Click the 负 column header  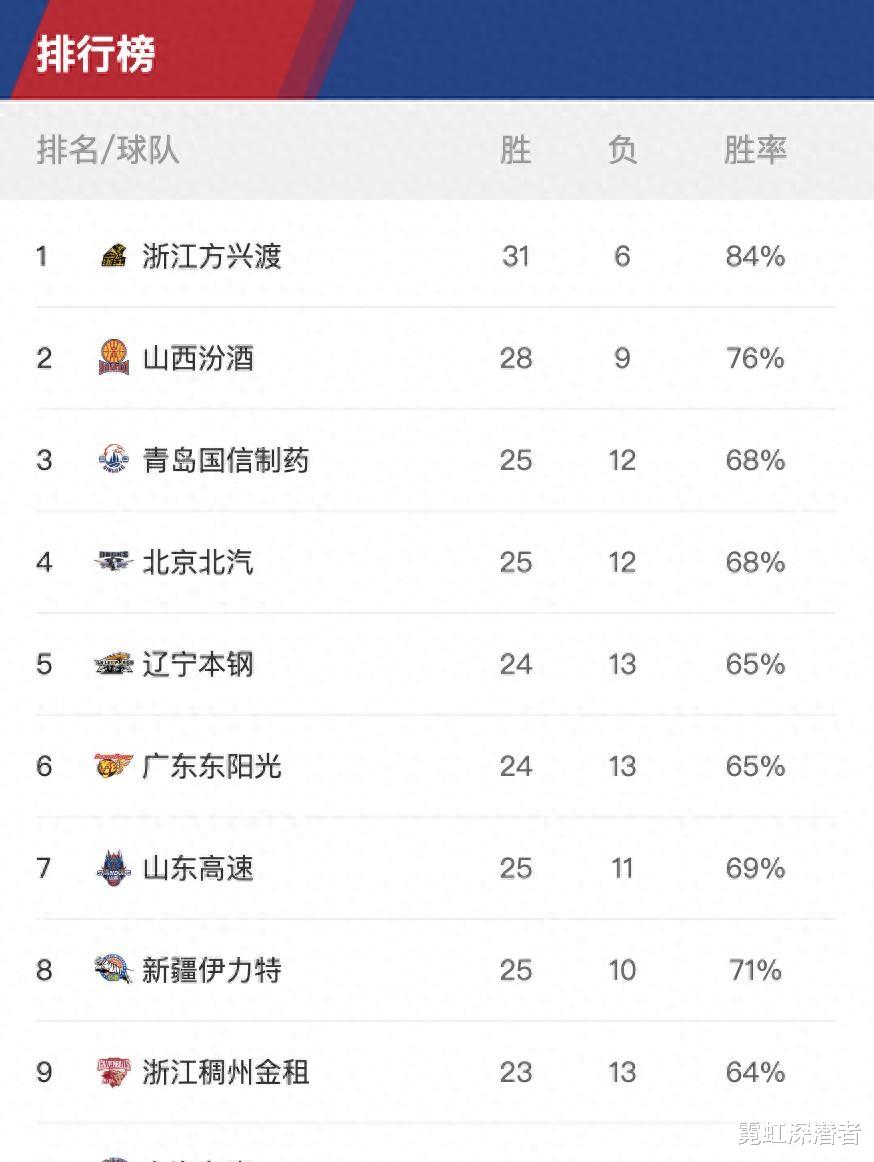click(x=622, y=150)
